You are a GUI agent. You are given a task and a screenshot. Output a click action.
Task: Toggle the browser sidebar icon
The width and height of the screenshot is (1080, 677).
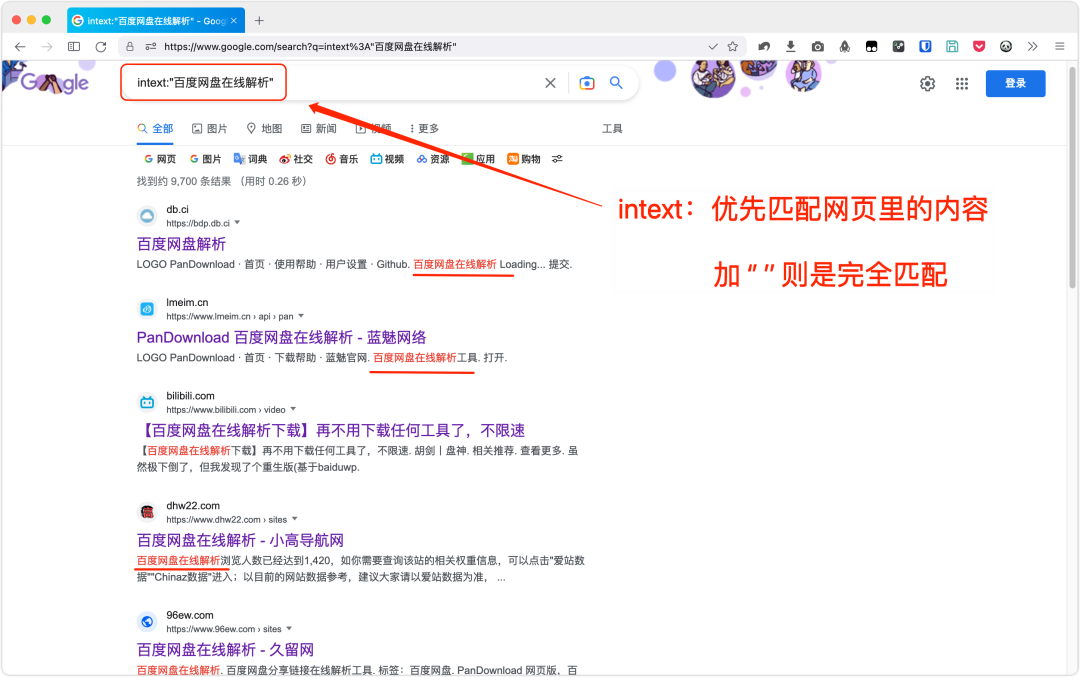(74, 47)
